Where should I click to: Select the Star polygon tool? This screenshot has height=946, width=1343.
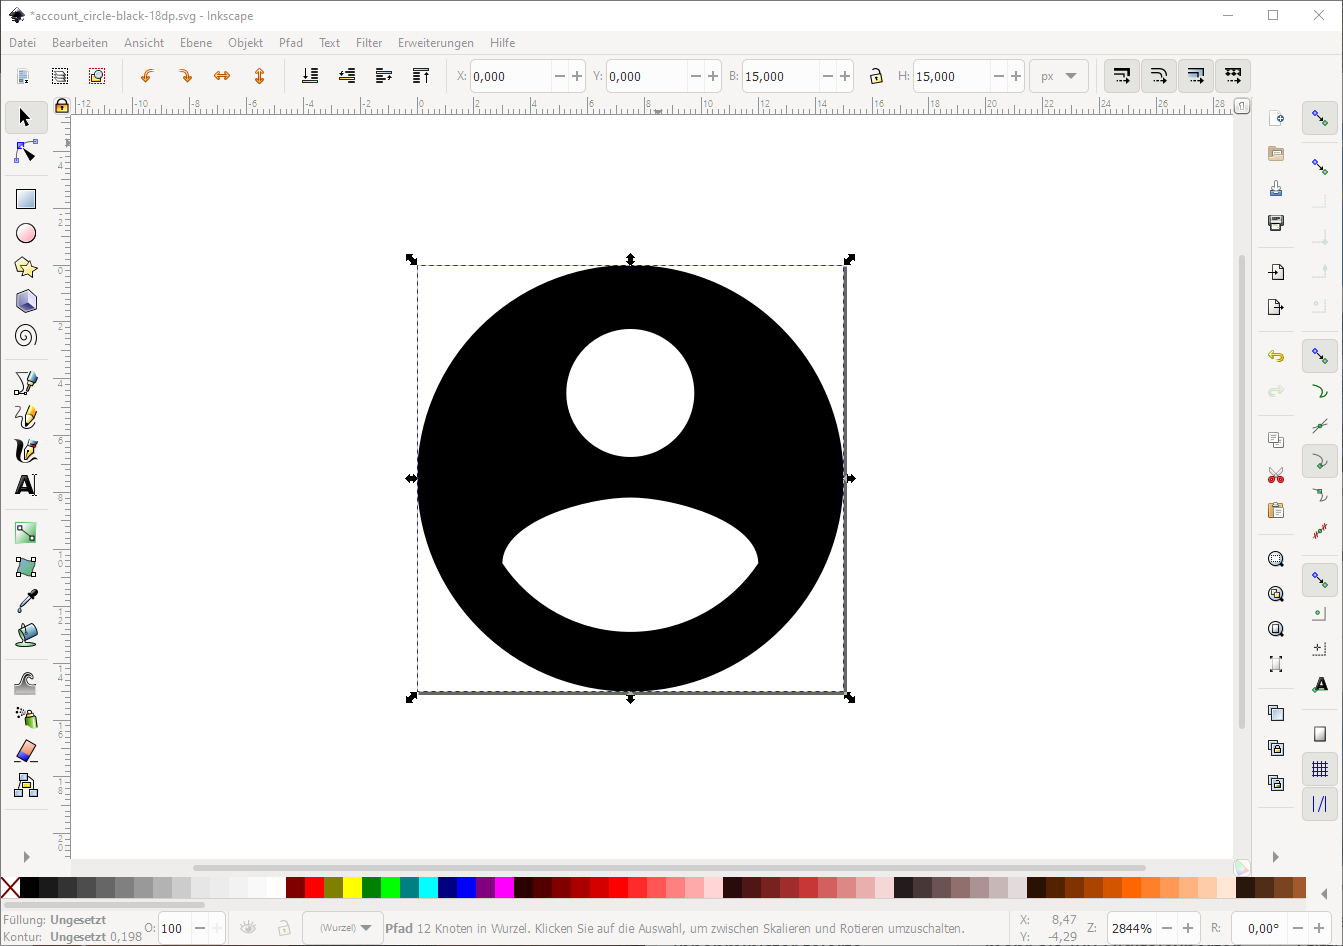point(26,267)
